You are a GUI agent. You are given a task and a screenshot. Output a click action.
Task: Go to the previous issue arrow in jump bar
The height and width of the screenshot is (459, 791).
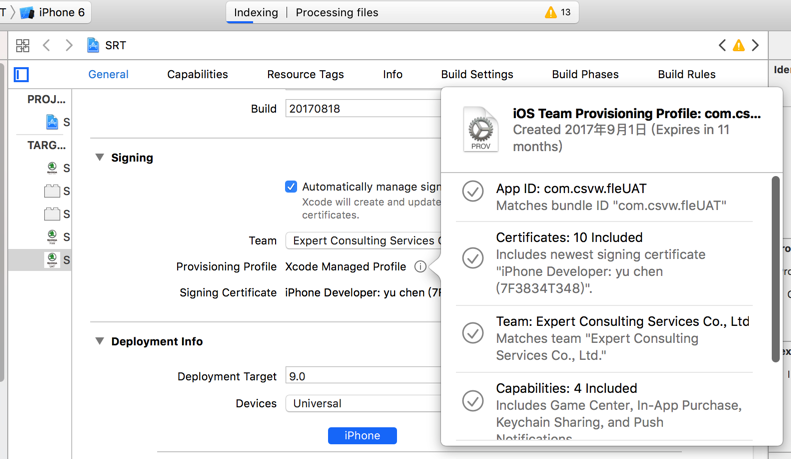722,45
